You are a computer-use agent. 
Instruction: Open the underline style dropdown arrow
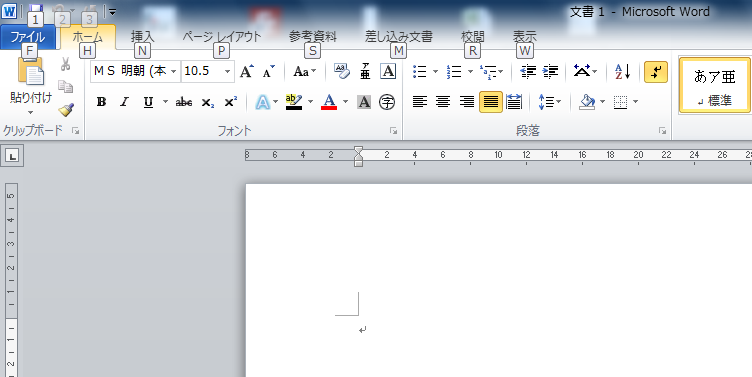[x=165, y=102]
